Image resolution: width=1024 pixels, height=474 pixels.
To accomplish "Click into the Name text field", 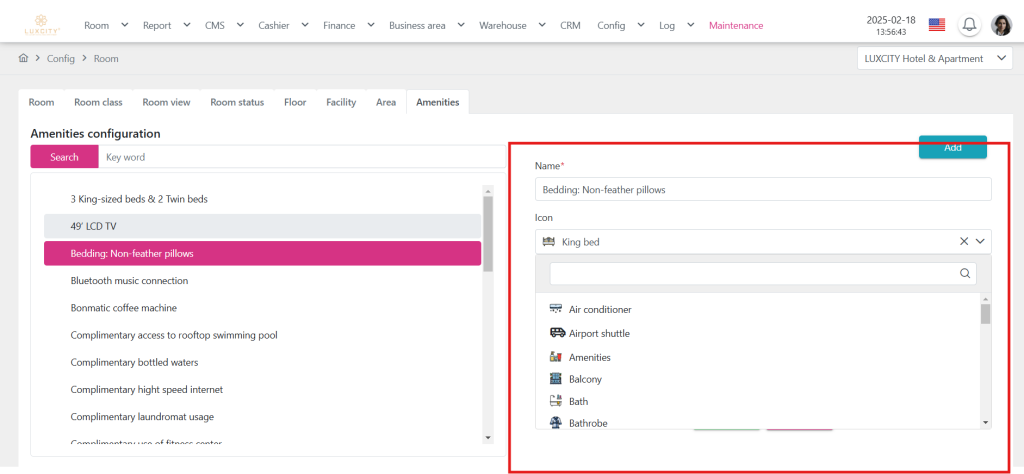I will point(763,189).
